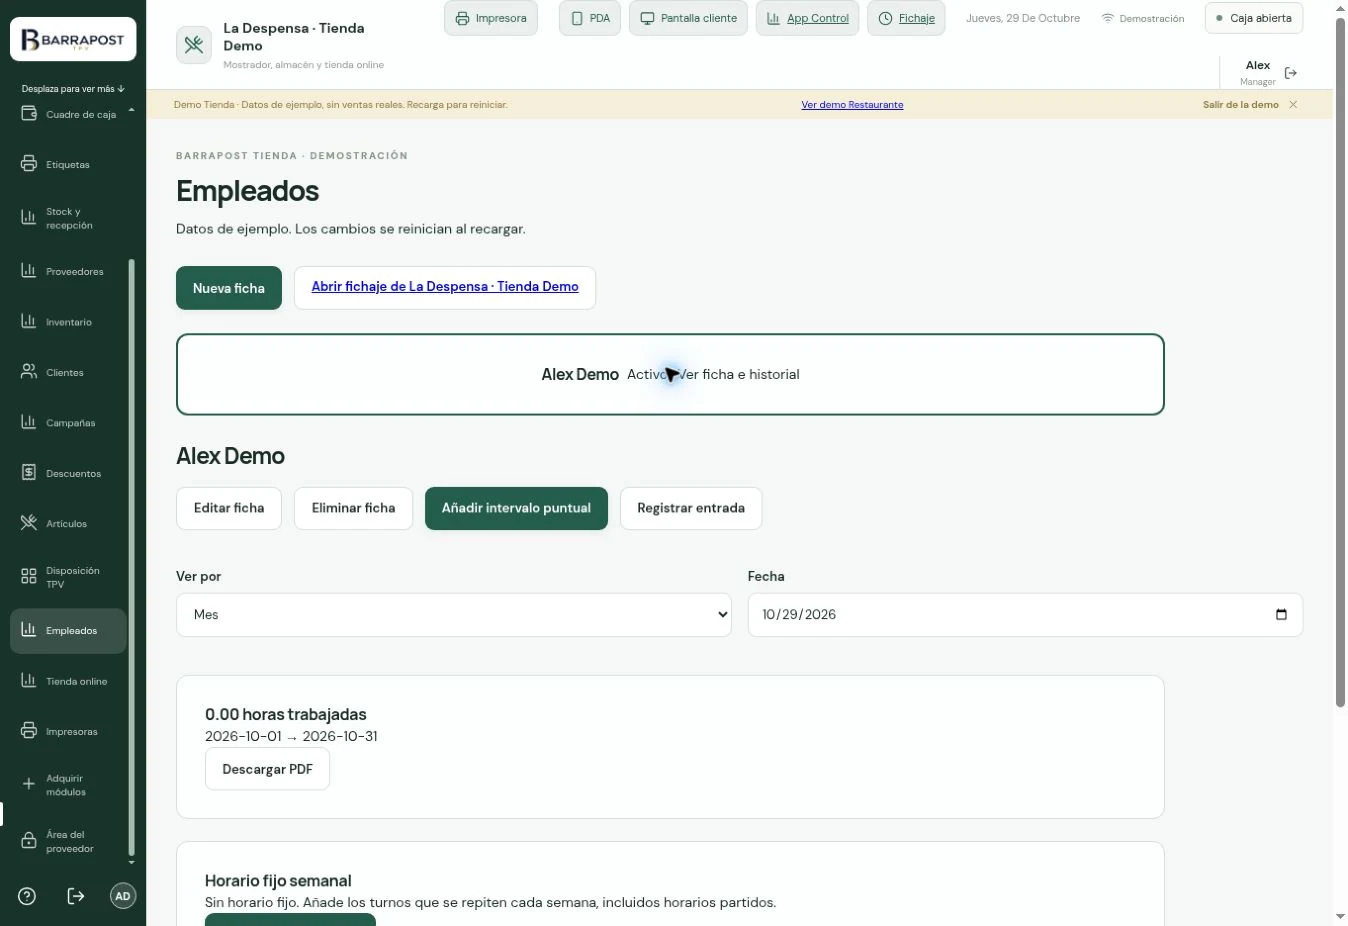Select Tienda online in the sidebar
This screenshot has height=926, width=1348.
(68, 681)
